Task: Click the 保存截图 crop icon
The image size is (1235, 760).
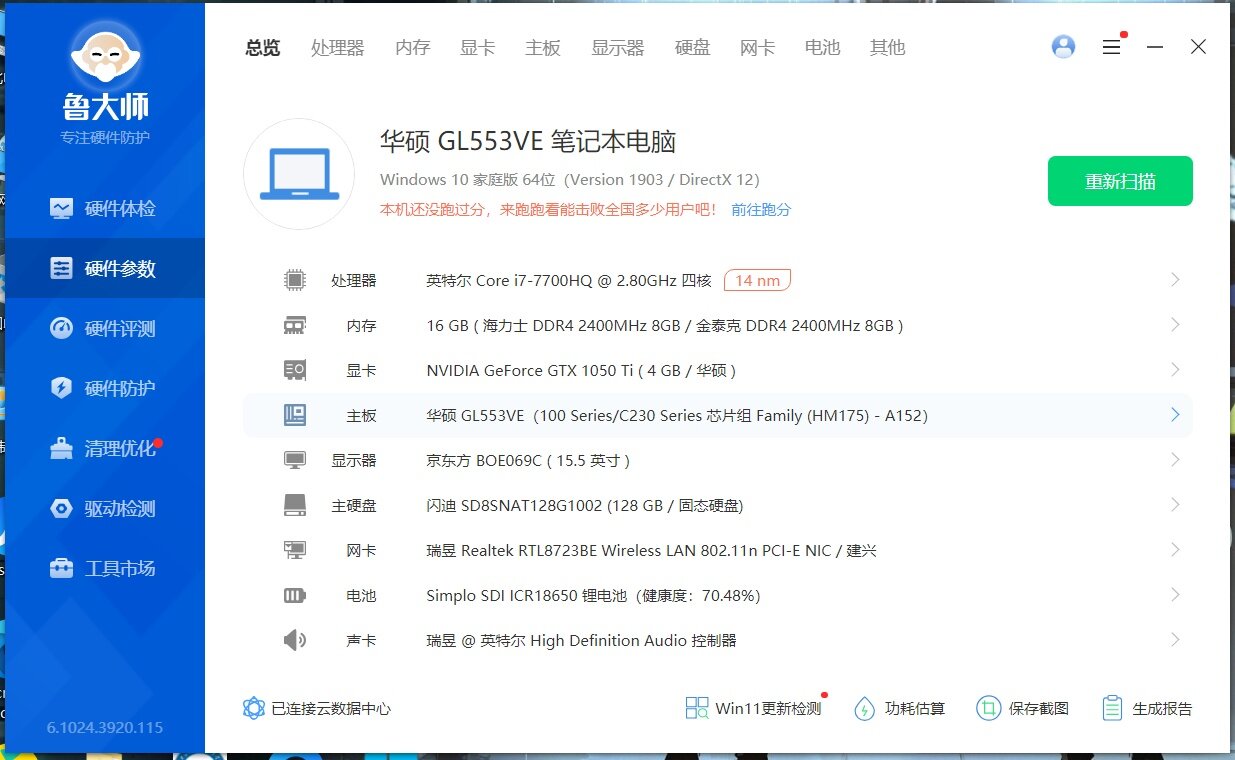Action: tap(988, 708)
